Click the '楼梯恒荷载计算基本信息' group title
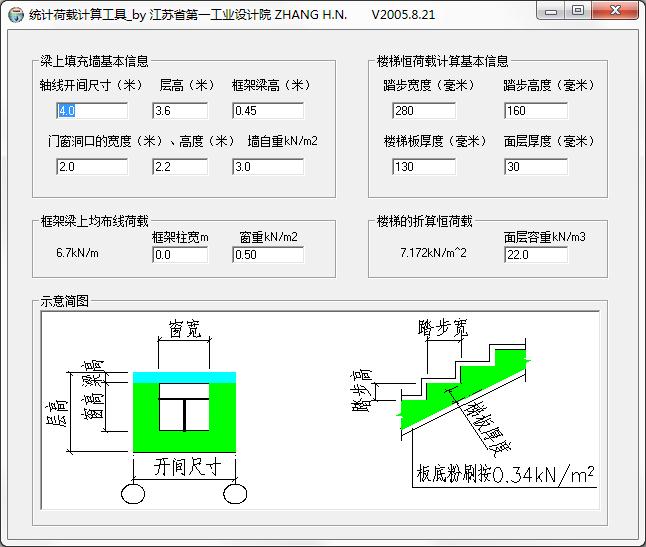This screenshot has height=547, width=646. [442, 61]
